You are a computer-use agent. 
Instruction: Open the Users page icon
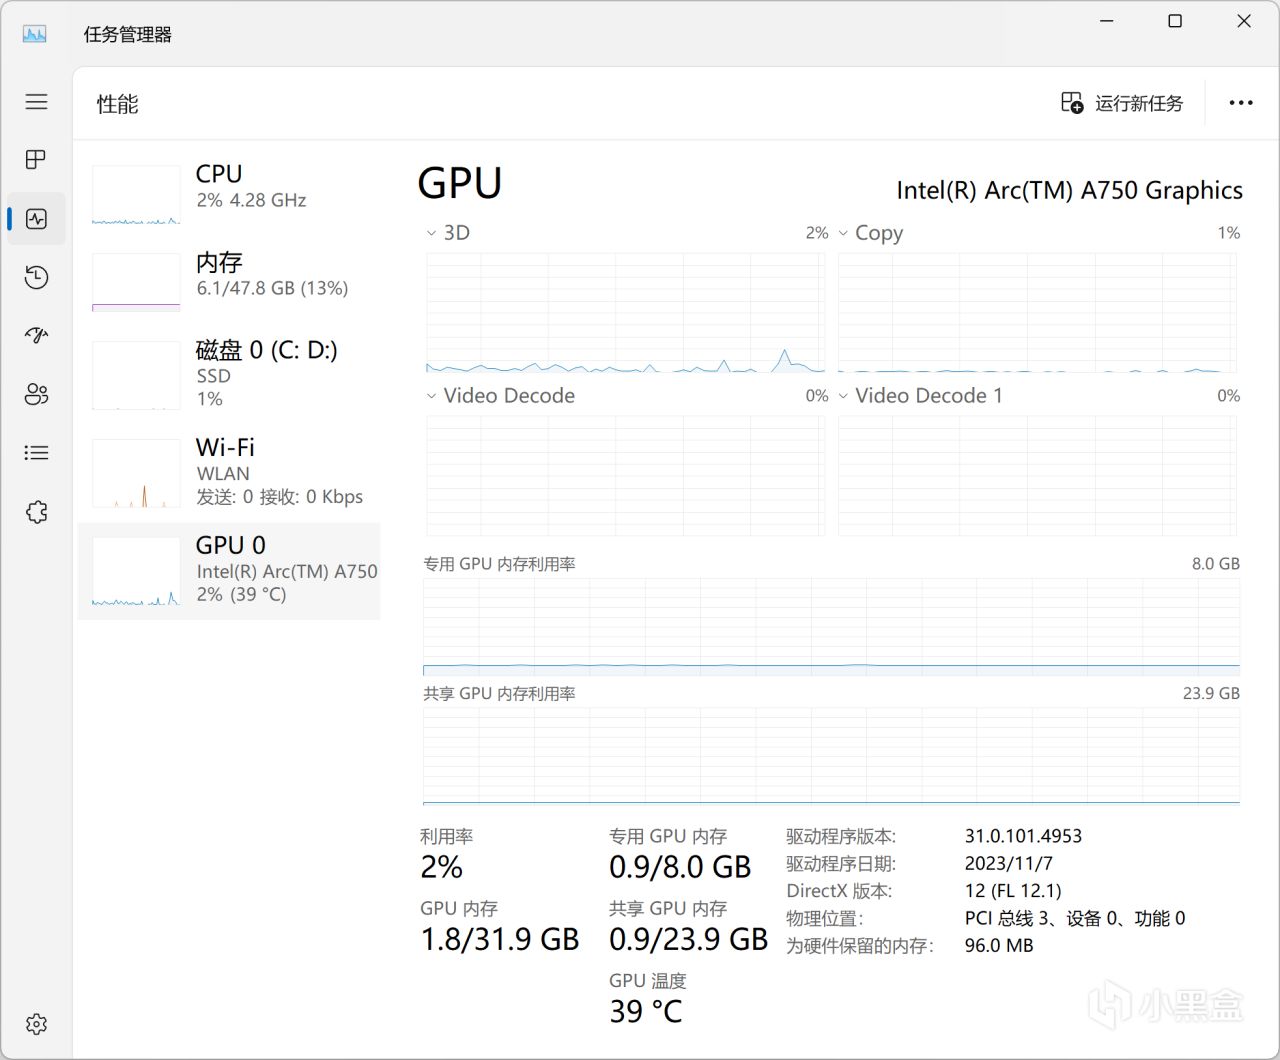[x=37, y=394]
